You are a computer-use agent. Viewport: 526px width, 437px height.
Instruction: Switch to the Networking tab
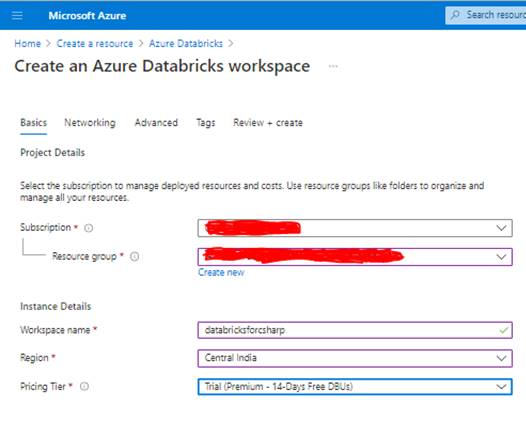[90, 123]
